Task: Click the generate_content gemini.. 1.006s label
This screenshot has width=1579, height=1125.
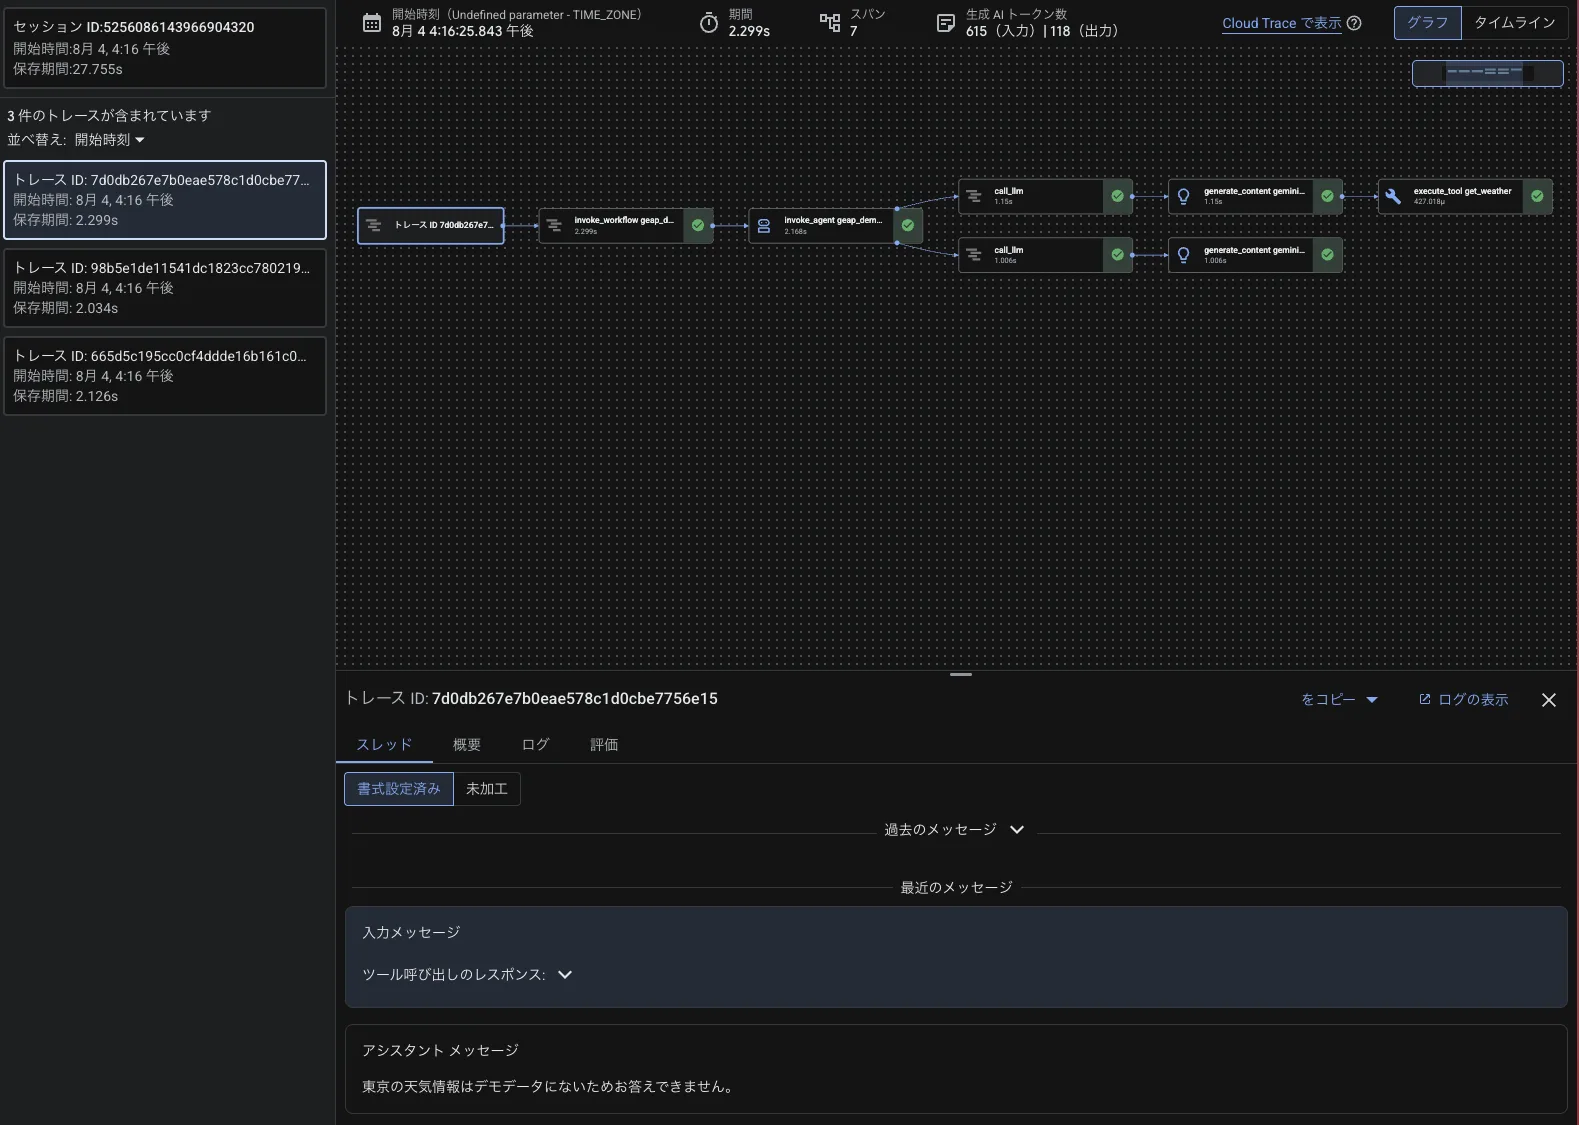Action: pos(1254,250)
